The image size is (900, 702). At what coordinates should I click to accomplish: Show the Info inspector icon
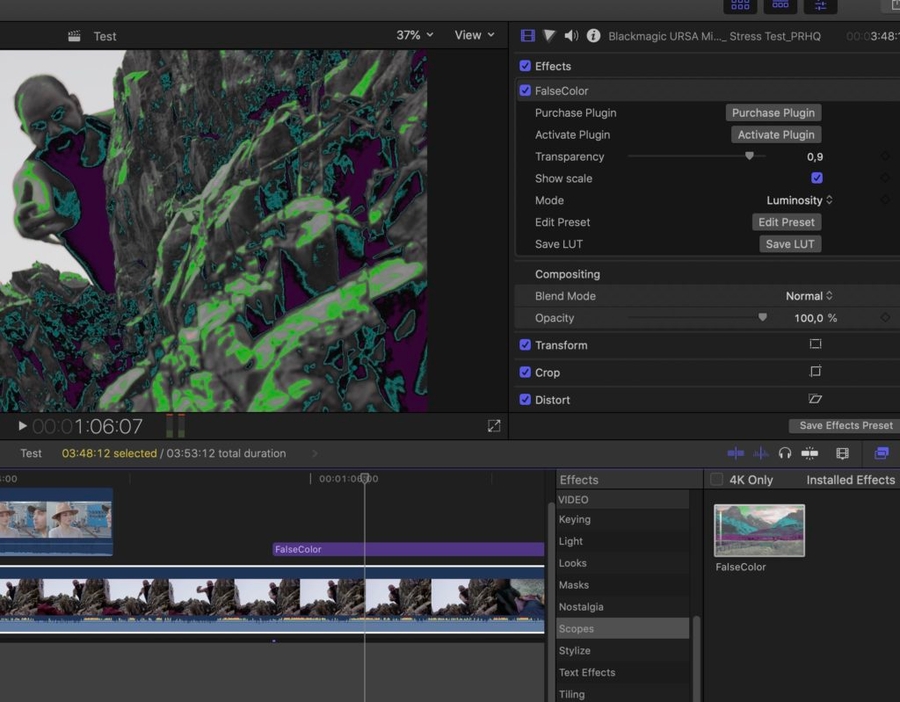593,36
